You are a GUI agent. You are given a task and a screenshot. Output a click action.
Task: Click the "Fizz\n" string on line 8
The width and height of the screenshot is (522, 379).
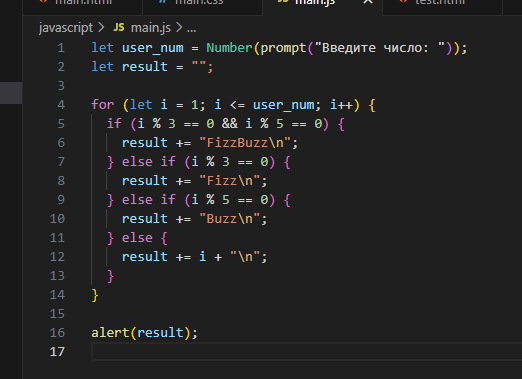[x=230, y=181]
